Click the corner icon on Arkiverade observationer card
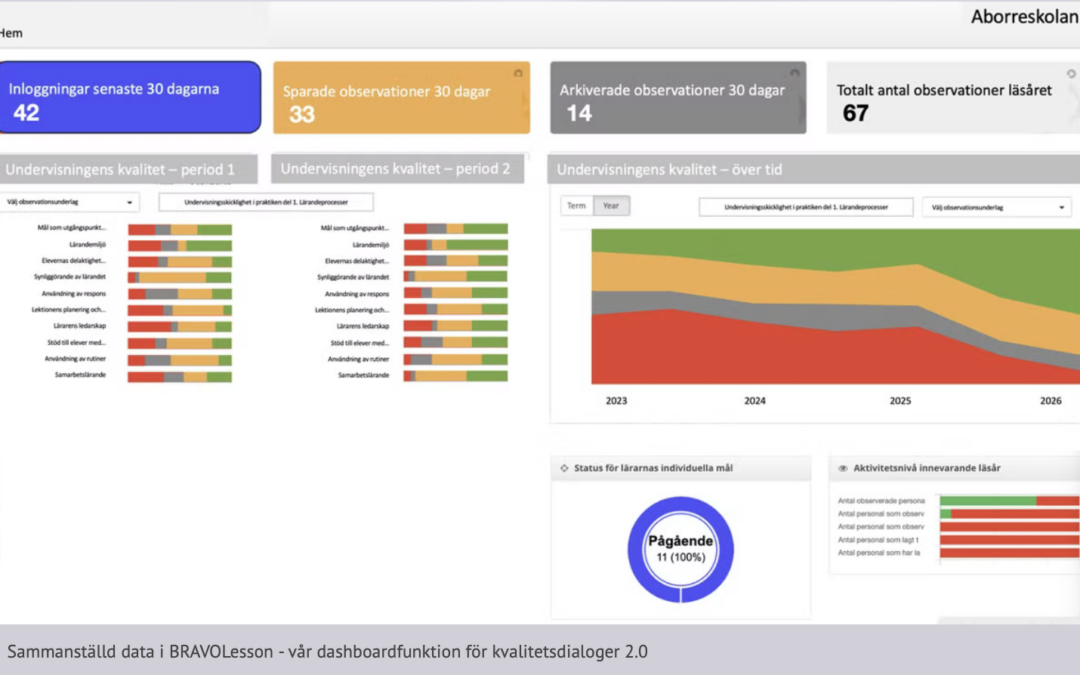The height and width of the screenshot is (675, 1080). tap(794, 73)
